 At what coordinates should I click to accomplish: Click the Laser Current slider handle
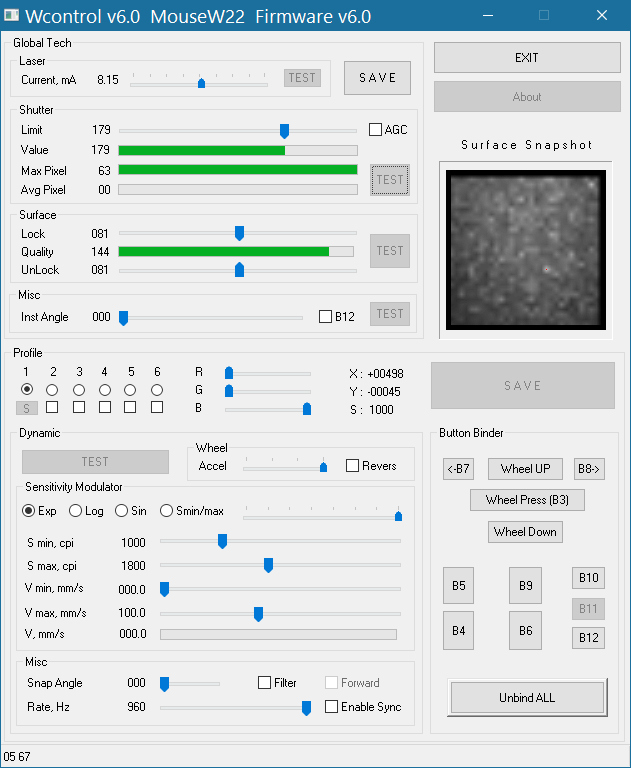tap(201, 83)
